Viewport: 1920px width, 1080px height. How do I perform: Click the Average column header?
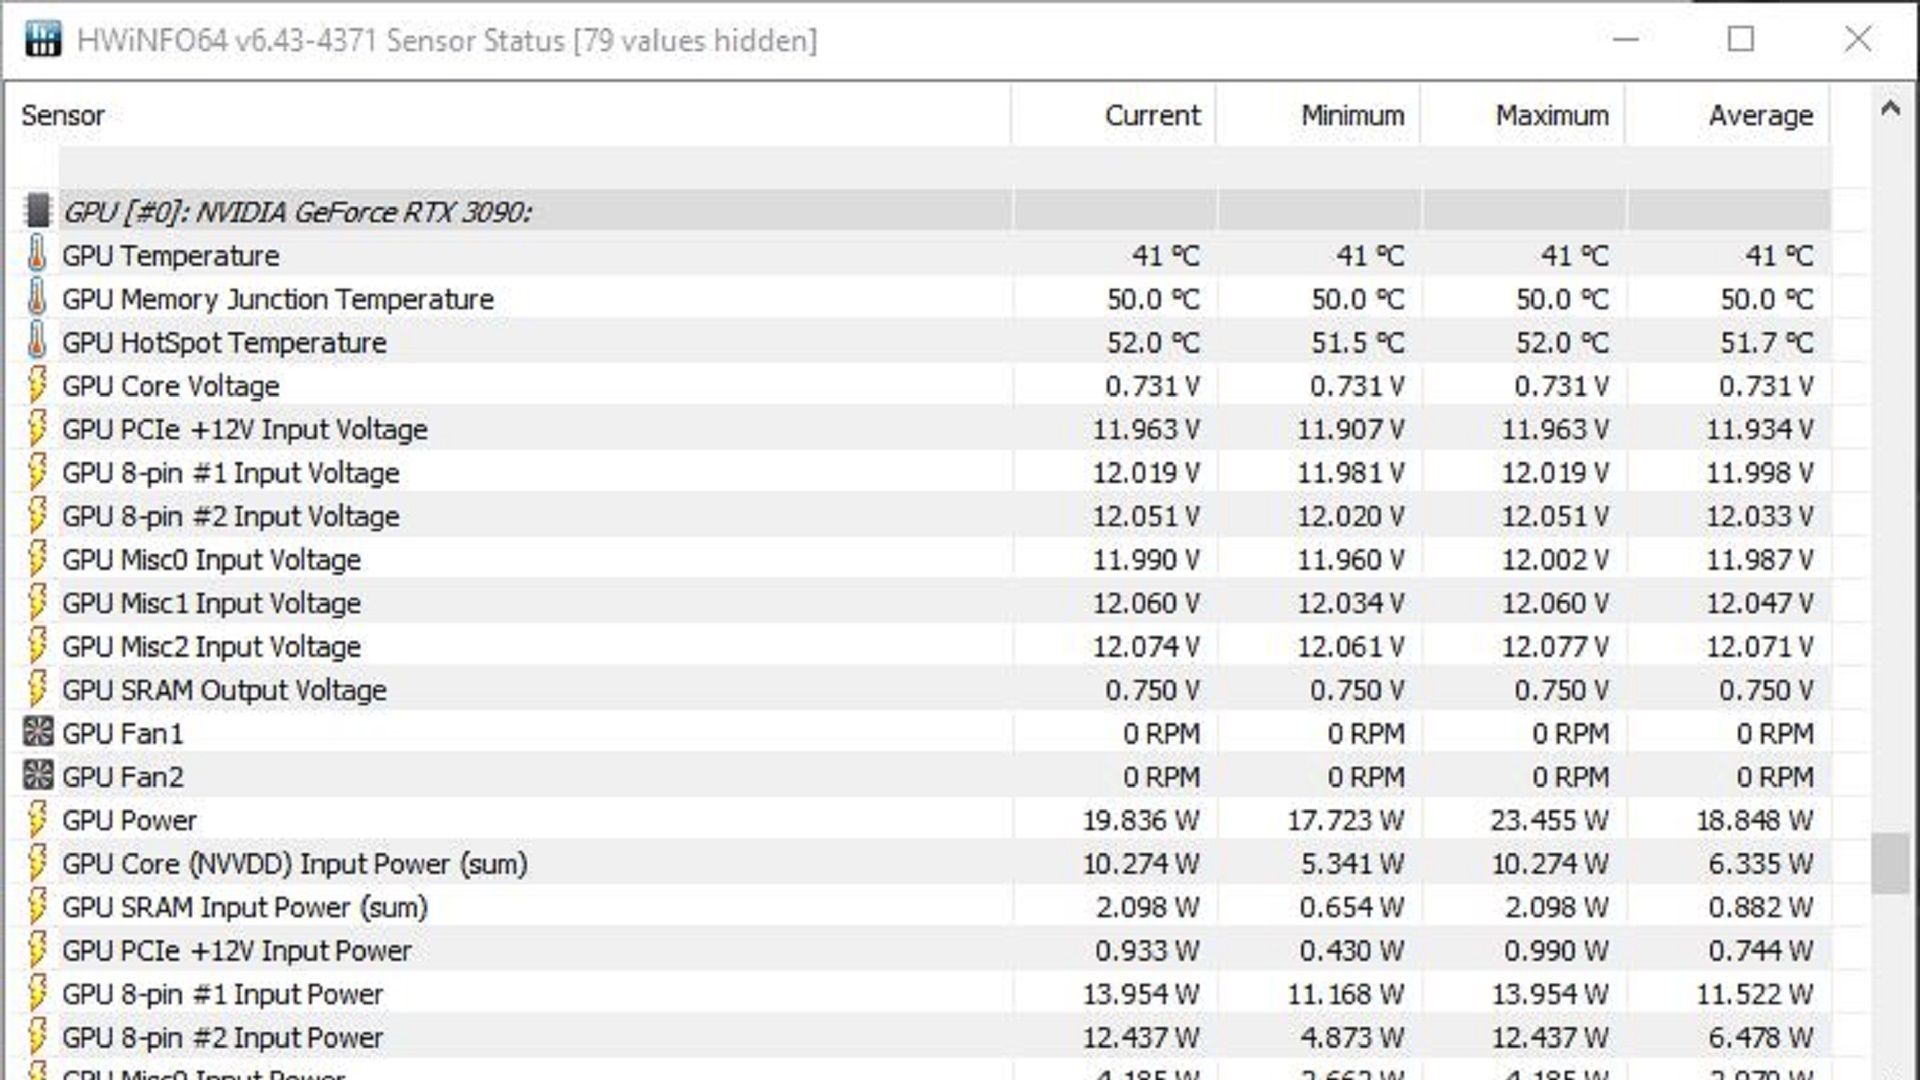click(1760, 115)
